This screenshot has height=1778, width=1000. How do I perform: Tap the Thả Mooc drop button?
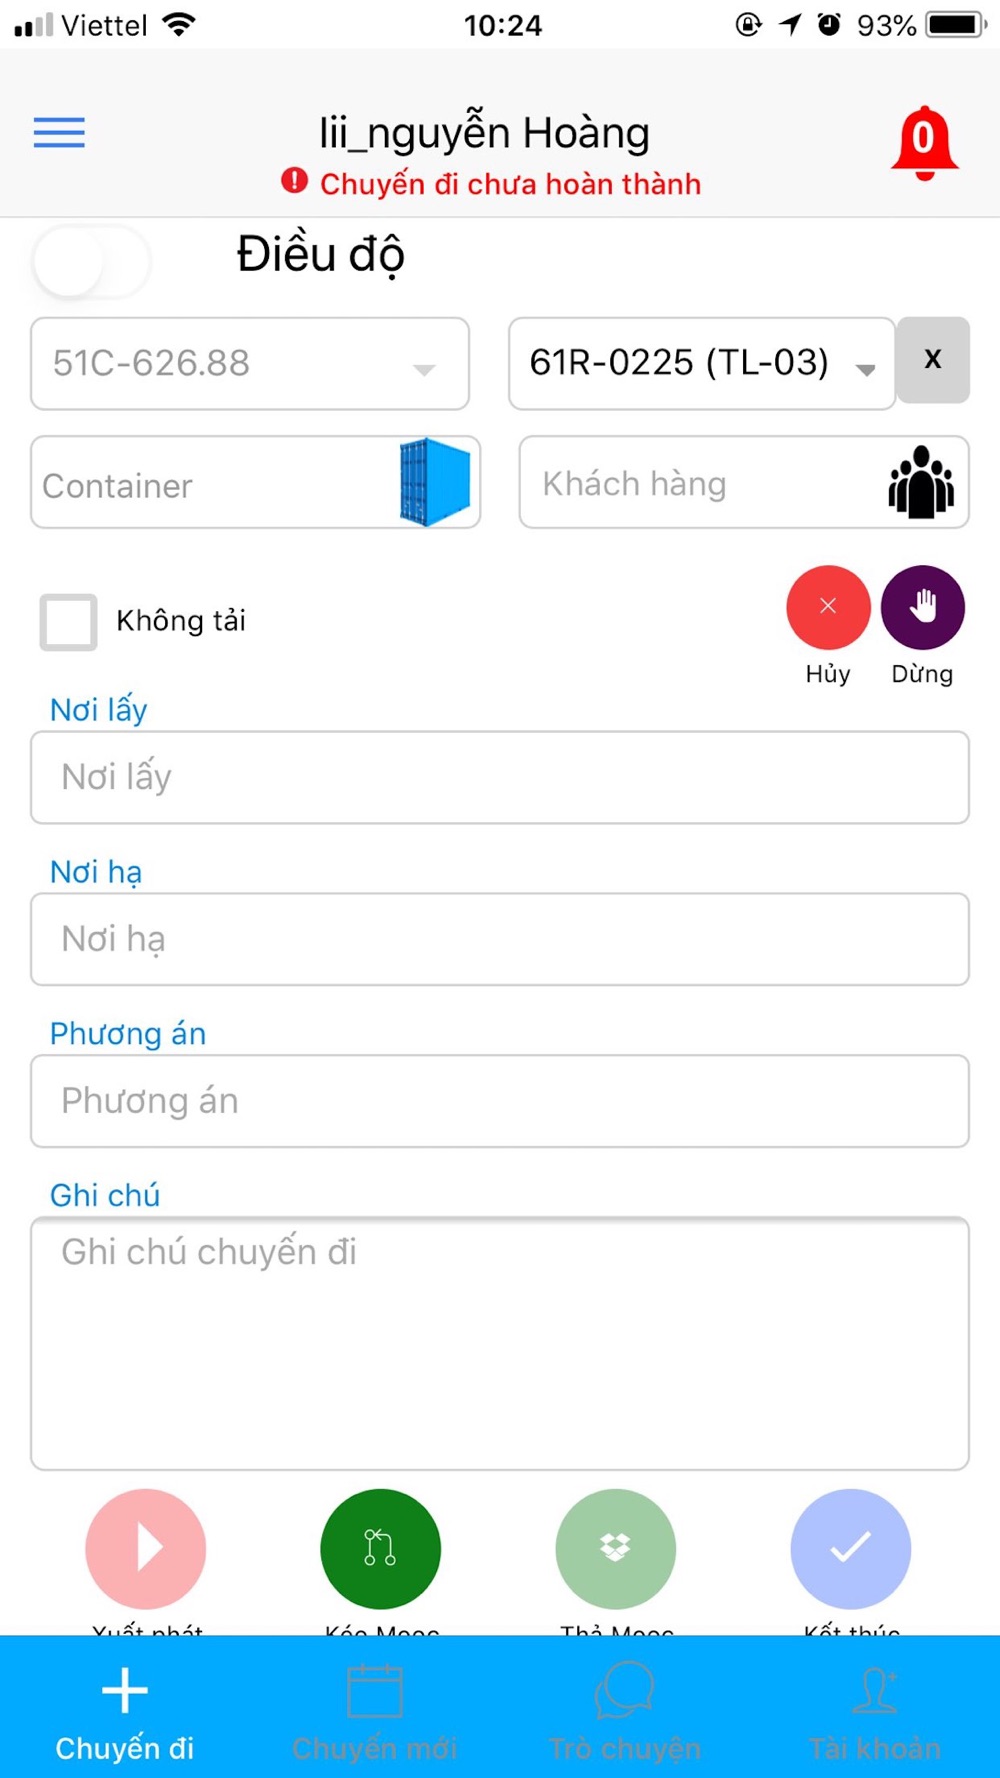pos(616,1548)
